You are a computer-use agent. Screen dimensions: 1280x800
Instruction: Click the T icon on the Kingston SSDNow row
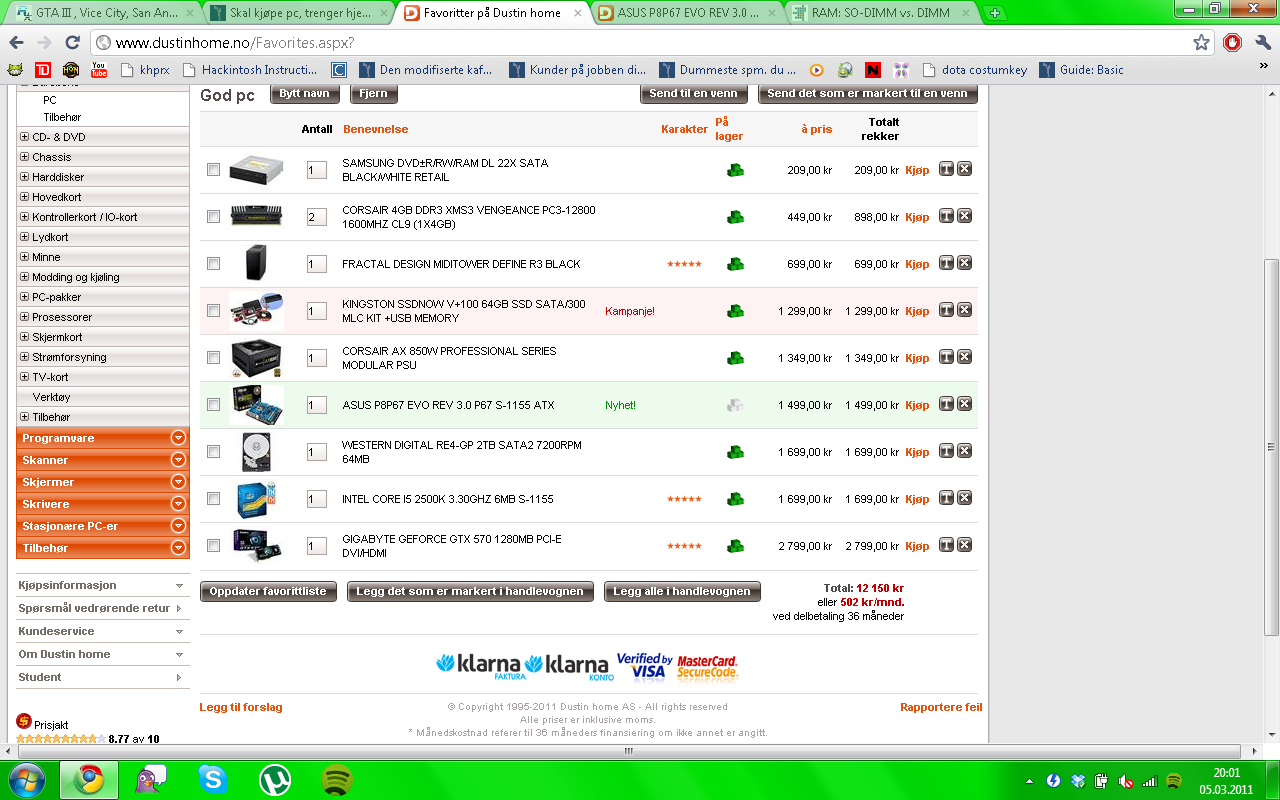tap(946, 310)
